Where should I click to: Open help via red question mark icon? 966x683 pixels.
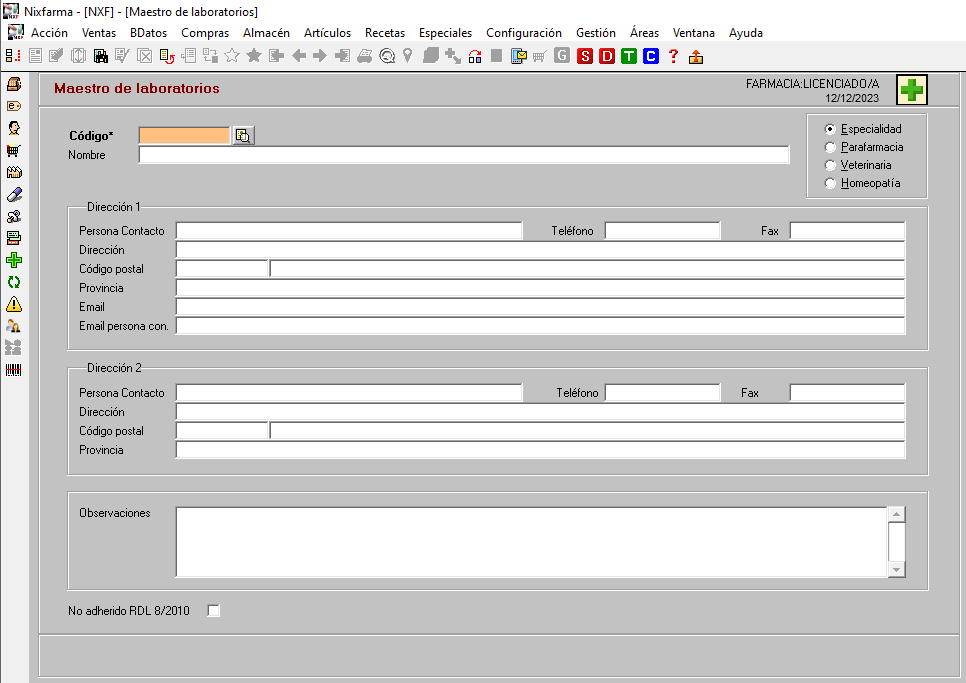673,56
